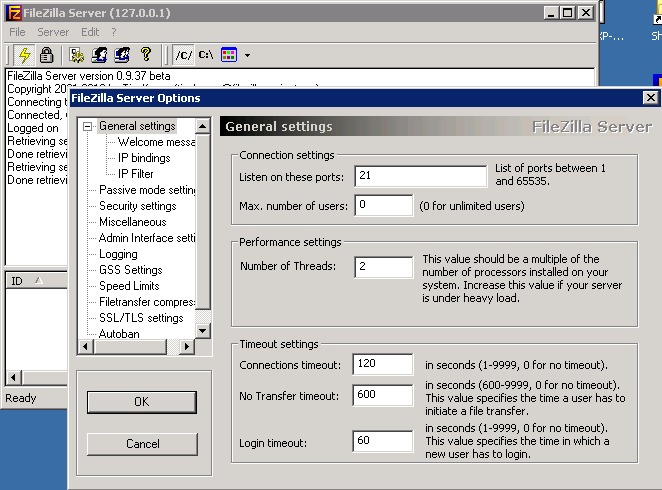Viewport: 662px width, 490px height.
Task: Collapse the General settings tree node
Action: tap(88, 126)
